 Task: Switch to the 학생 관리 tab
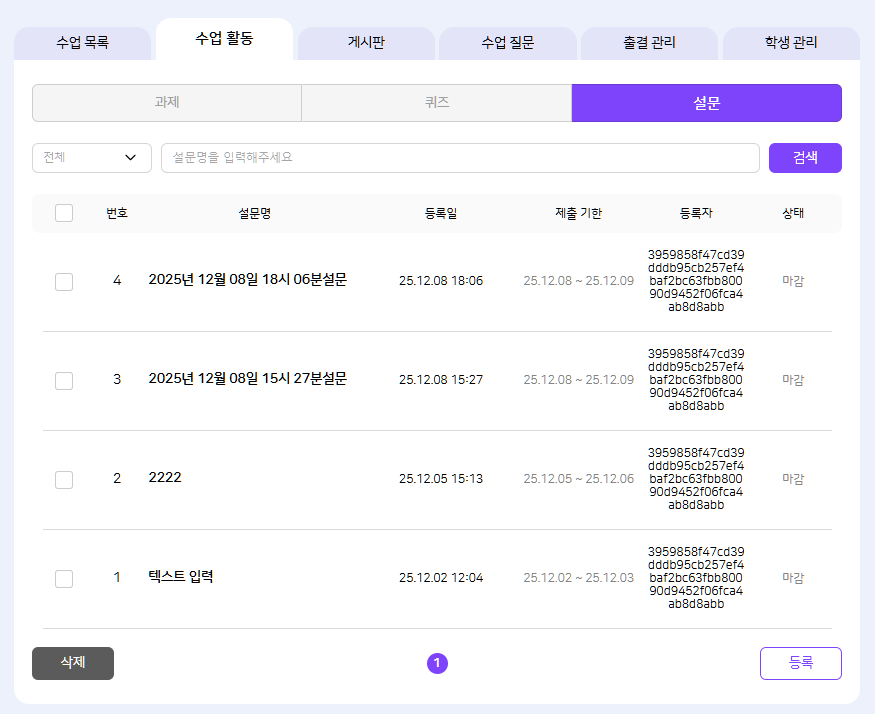tap(791, 43)
